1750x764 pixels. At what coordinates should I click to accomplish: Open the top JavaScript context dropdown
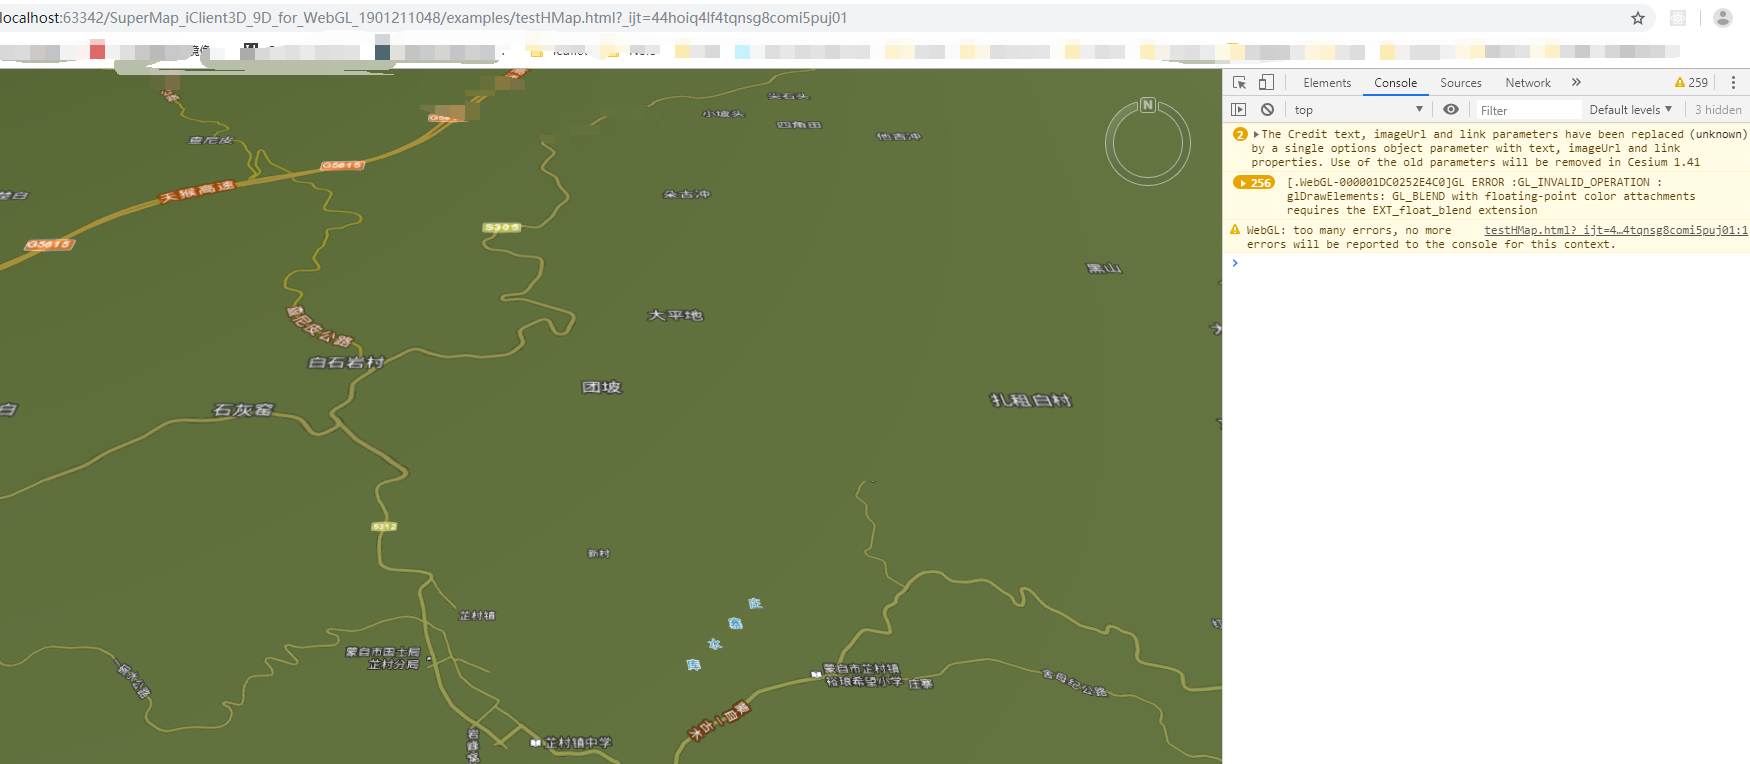point(1357,110)
